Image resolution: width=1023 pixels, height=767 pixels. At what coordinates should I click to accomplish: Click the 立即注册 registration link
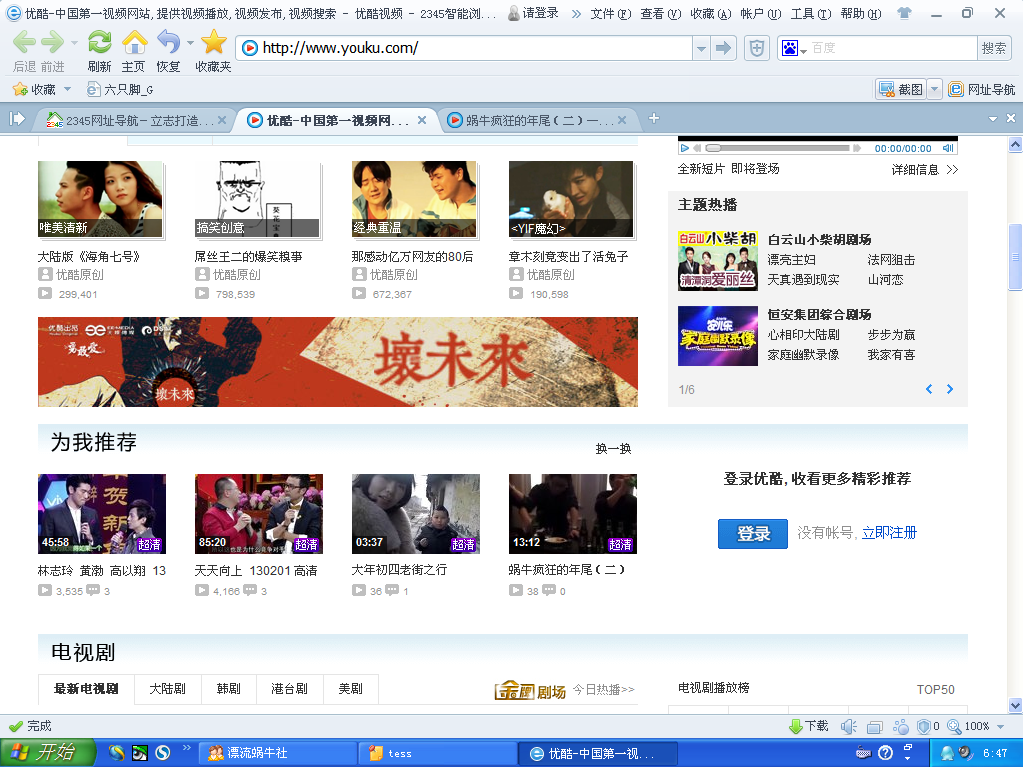[889, 533]
